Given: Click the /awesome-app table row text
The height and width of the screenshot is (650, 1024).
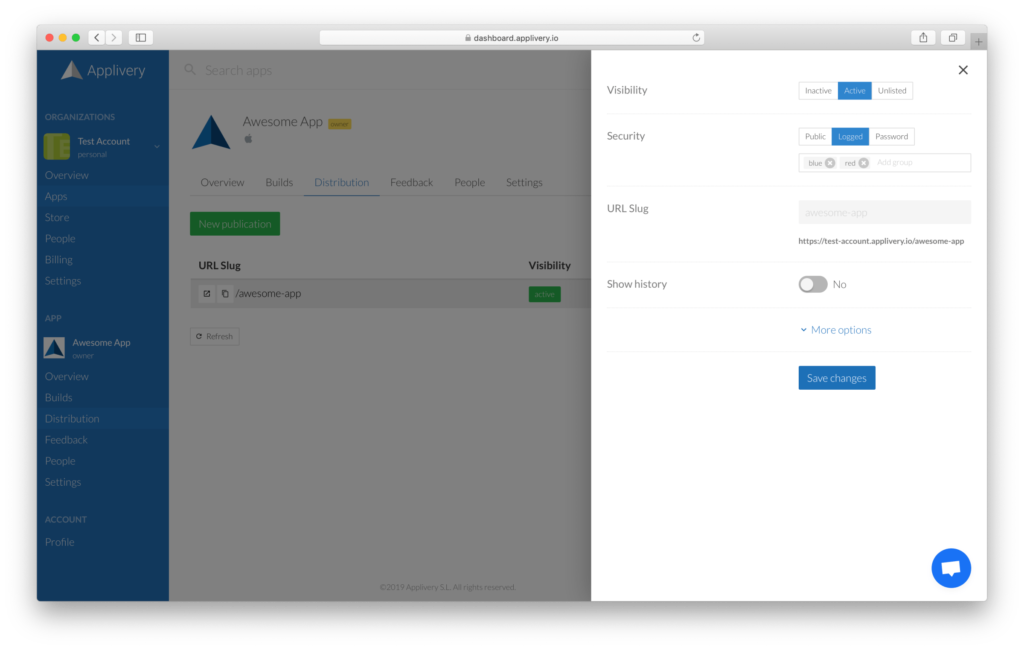Looking at the screenshot, I should [x=268, y=293].
